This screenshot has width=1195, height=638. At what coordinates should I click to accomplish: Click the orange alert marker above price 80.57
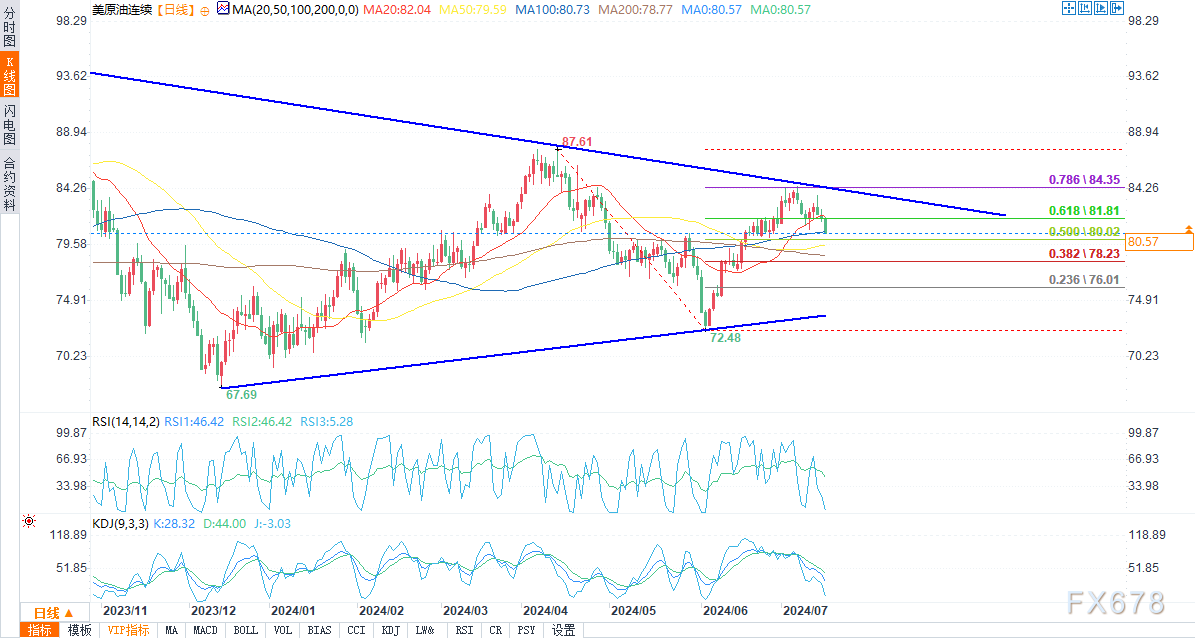[x=1188, y=228]
